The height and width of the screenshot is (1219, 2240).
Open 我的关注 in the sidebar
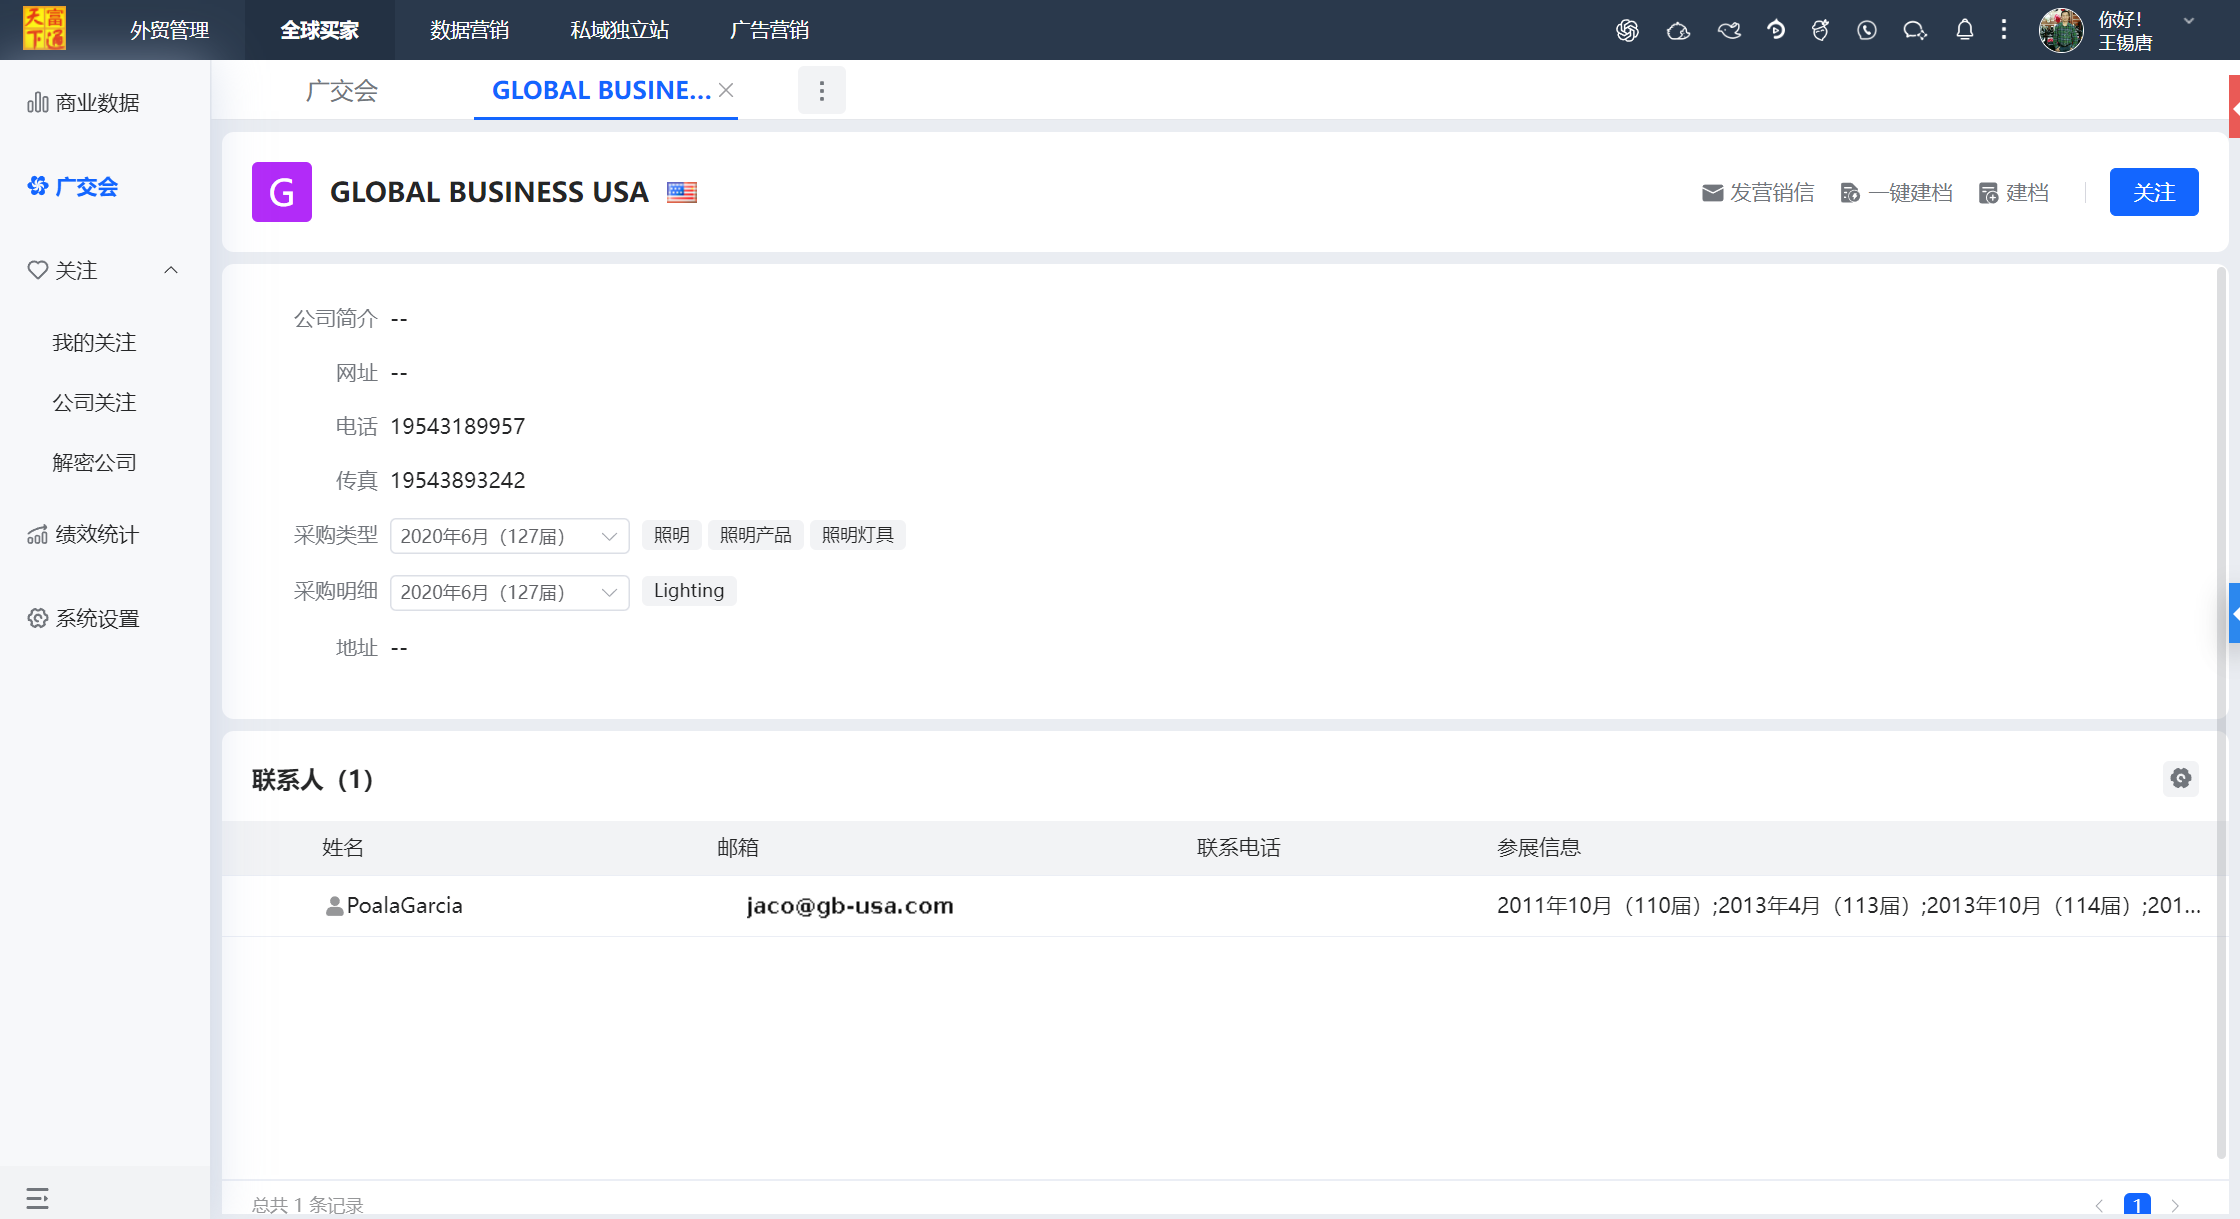coord(94,343)
